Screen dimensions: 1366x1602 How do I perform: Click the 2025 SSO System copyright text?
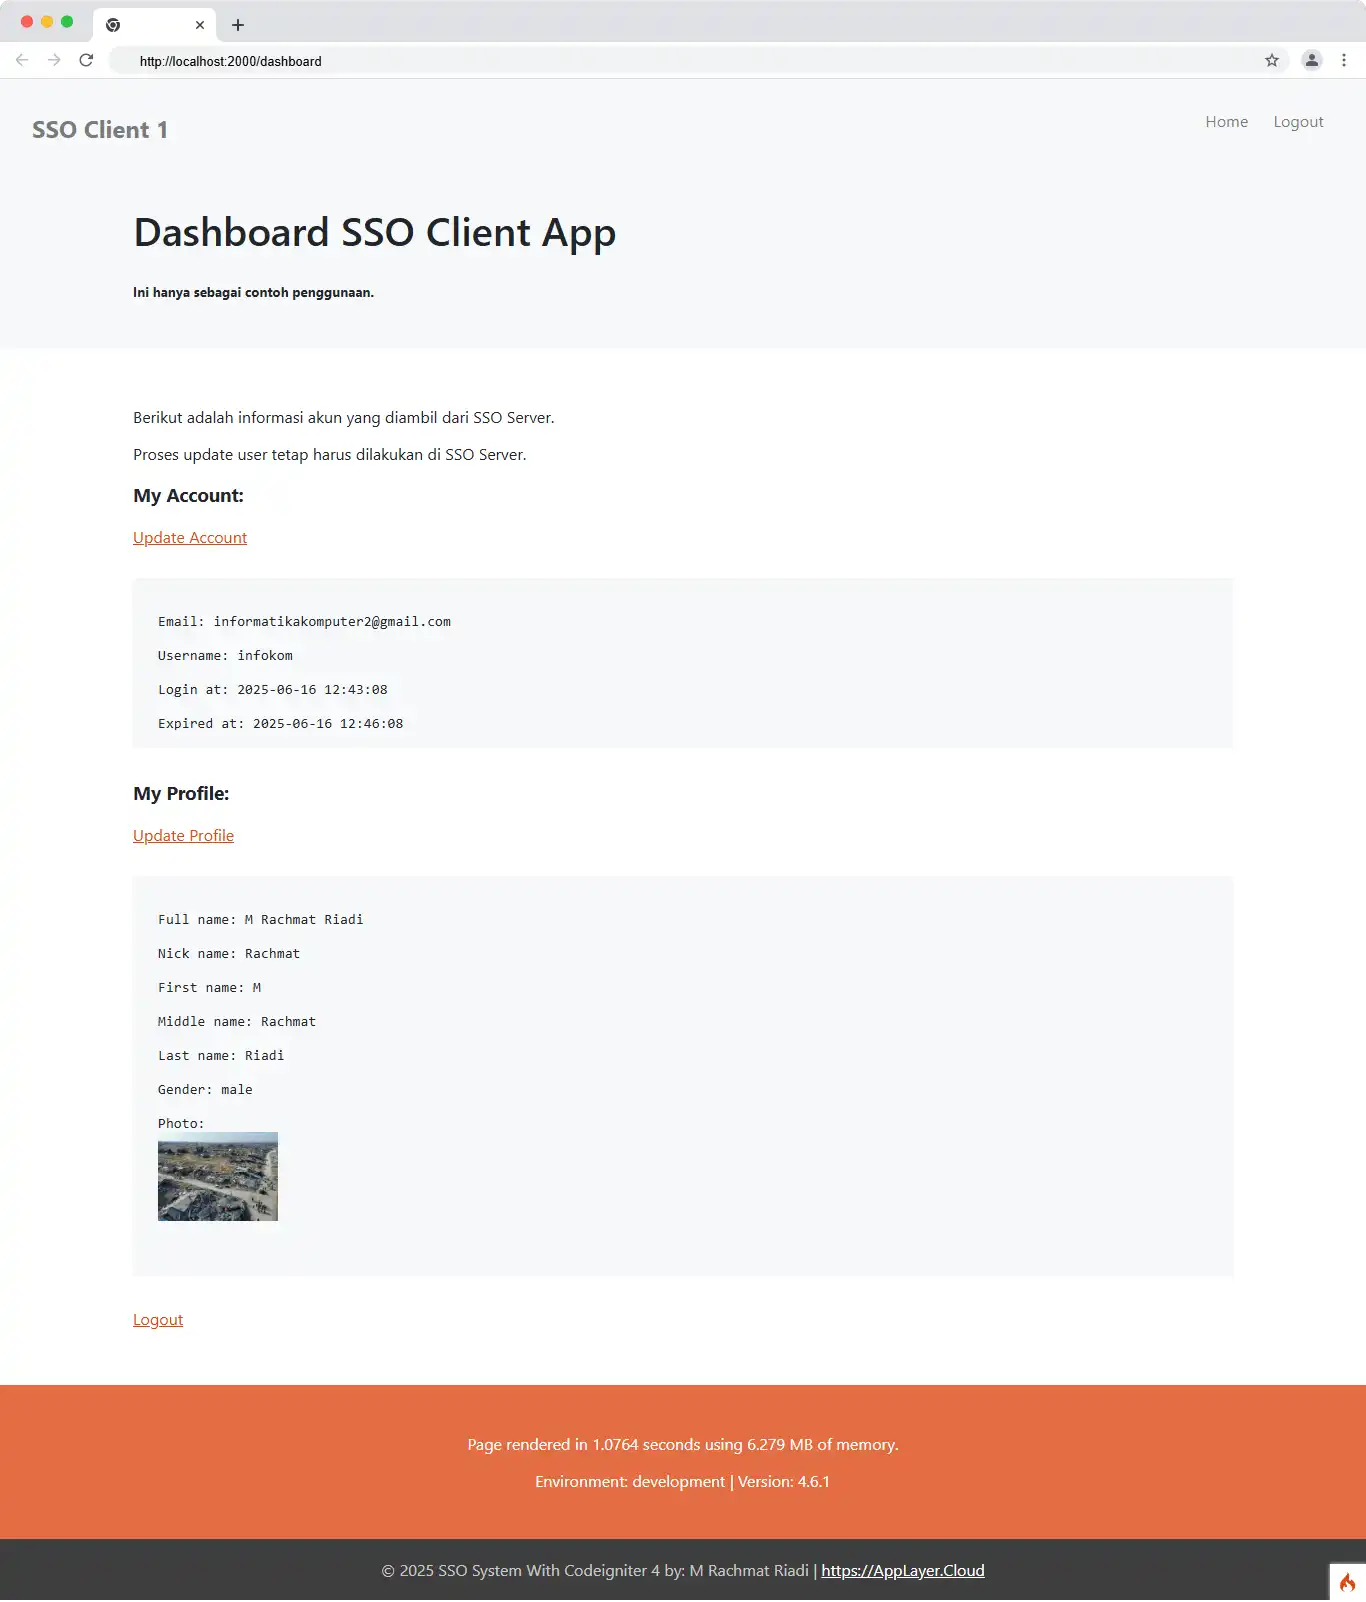pyautogui.click(x=595, y=1571)
